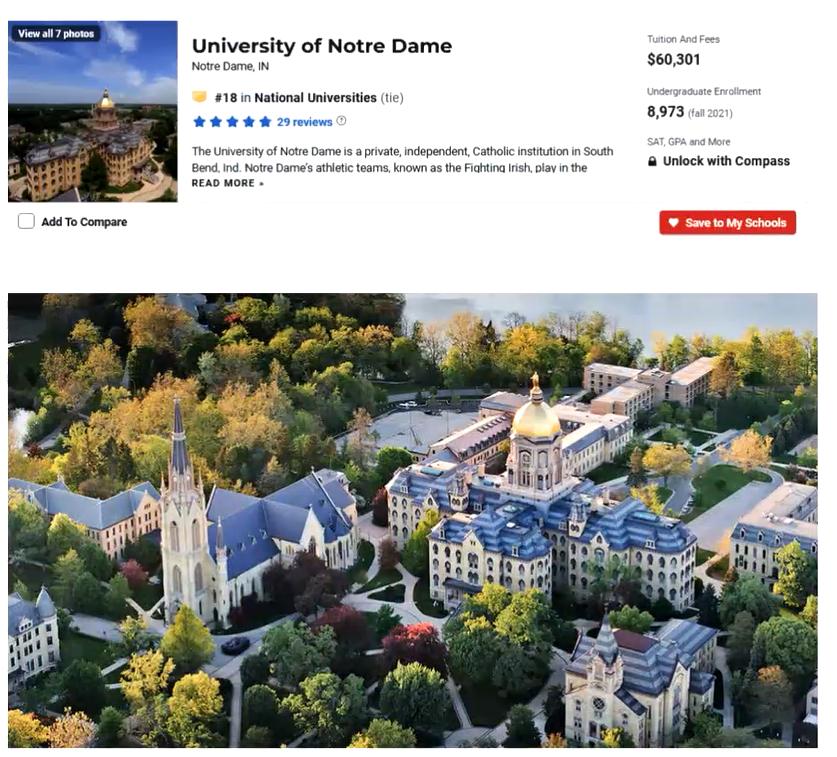Click the 8,973 undergraduate enrollment figure

[665, 112]
